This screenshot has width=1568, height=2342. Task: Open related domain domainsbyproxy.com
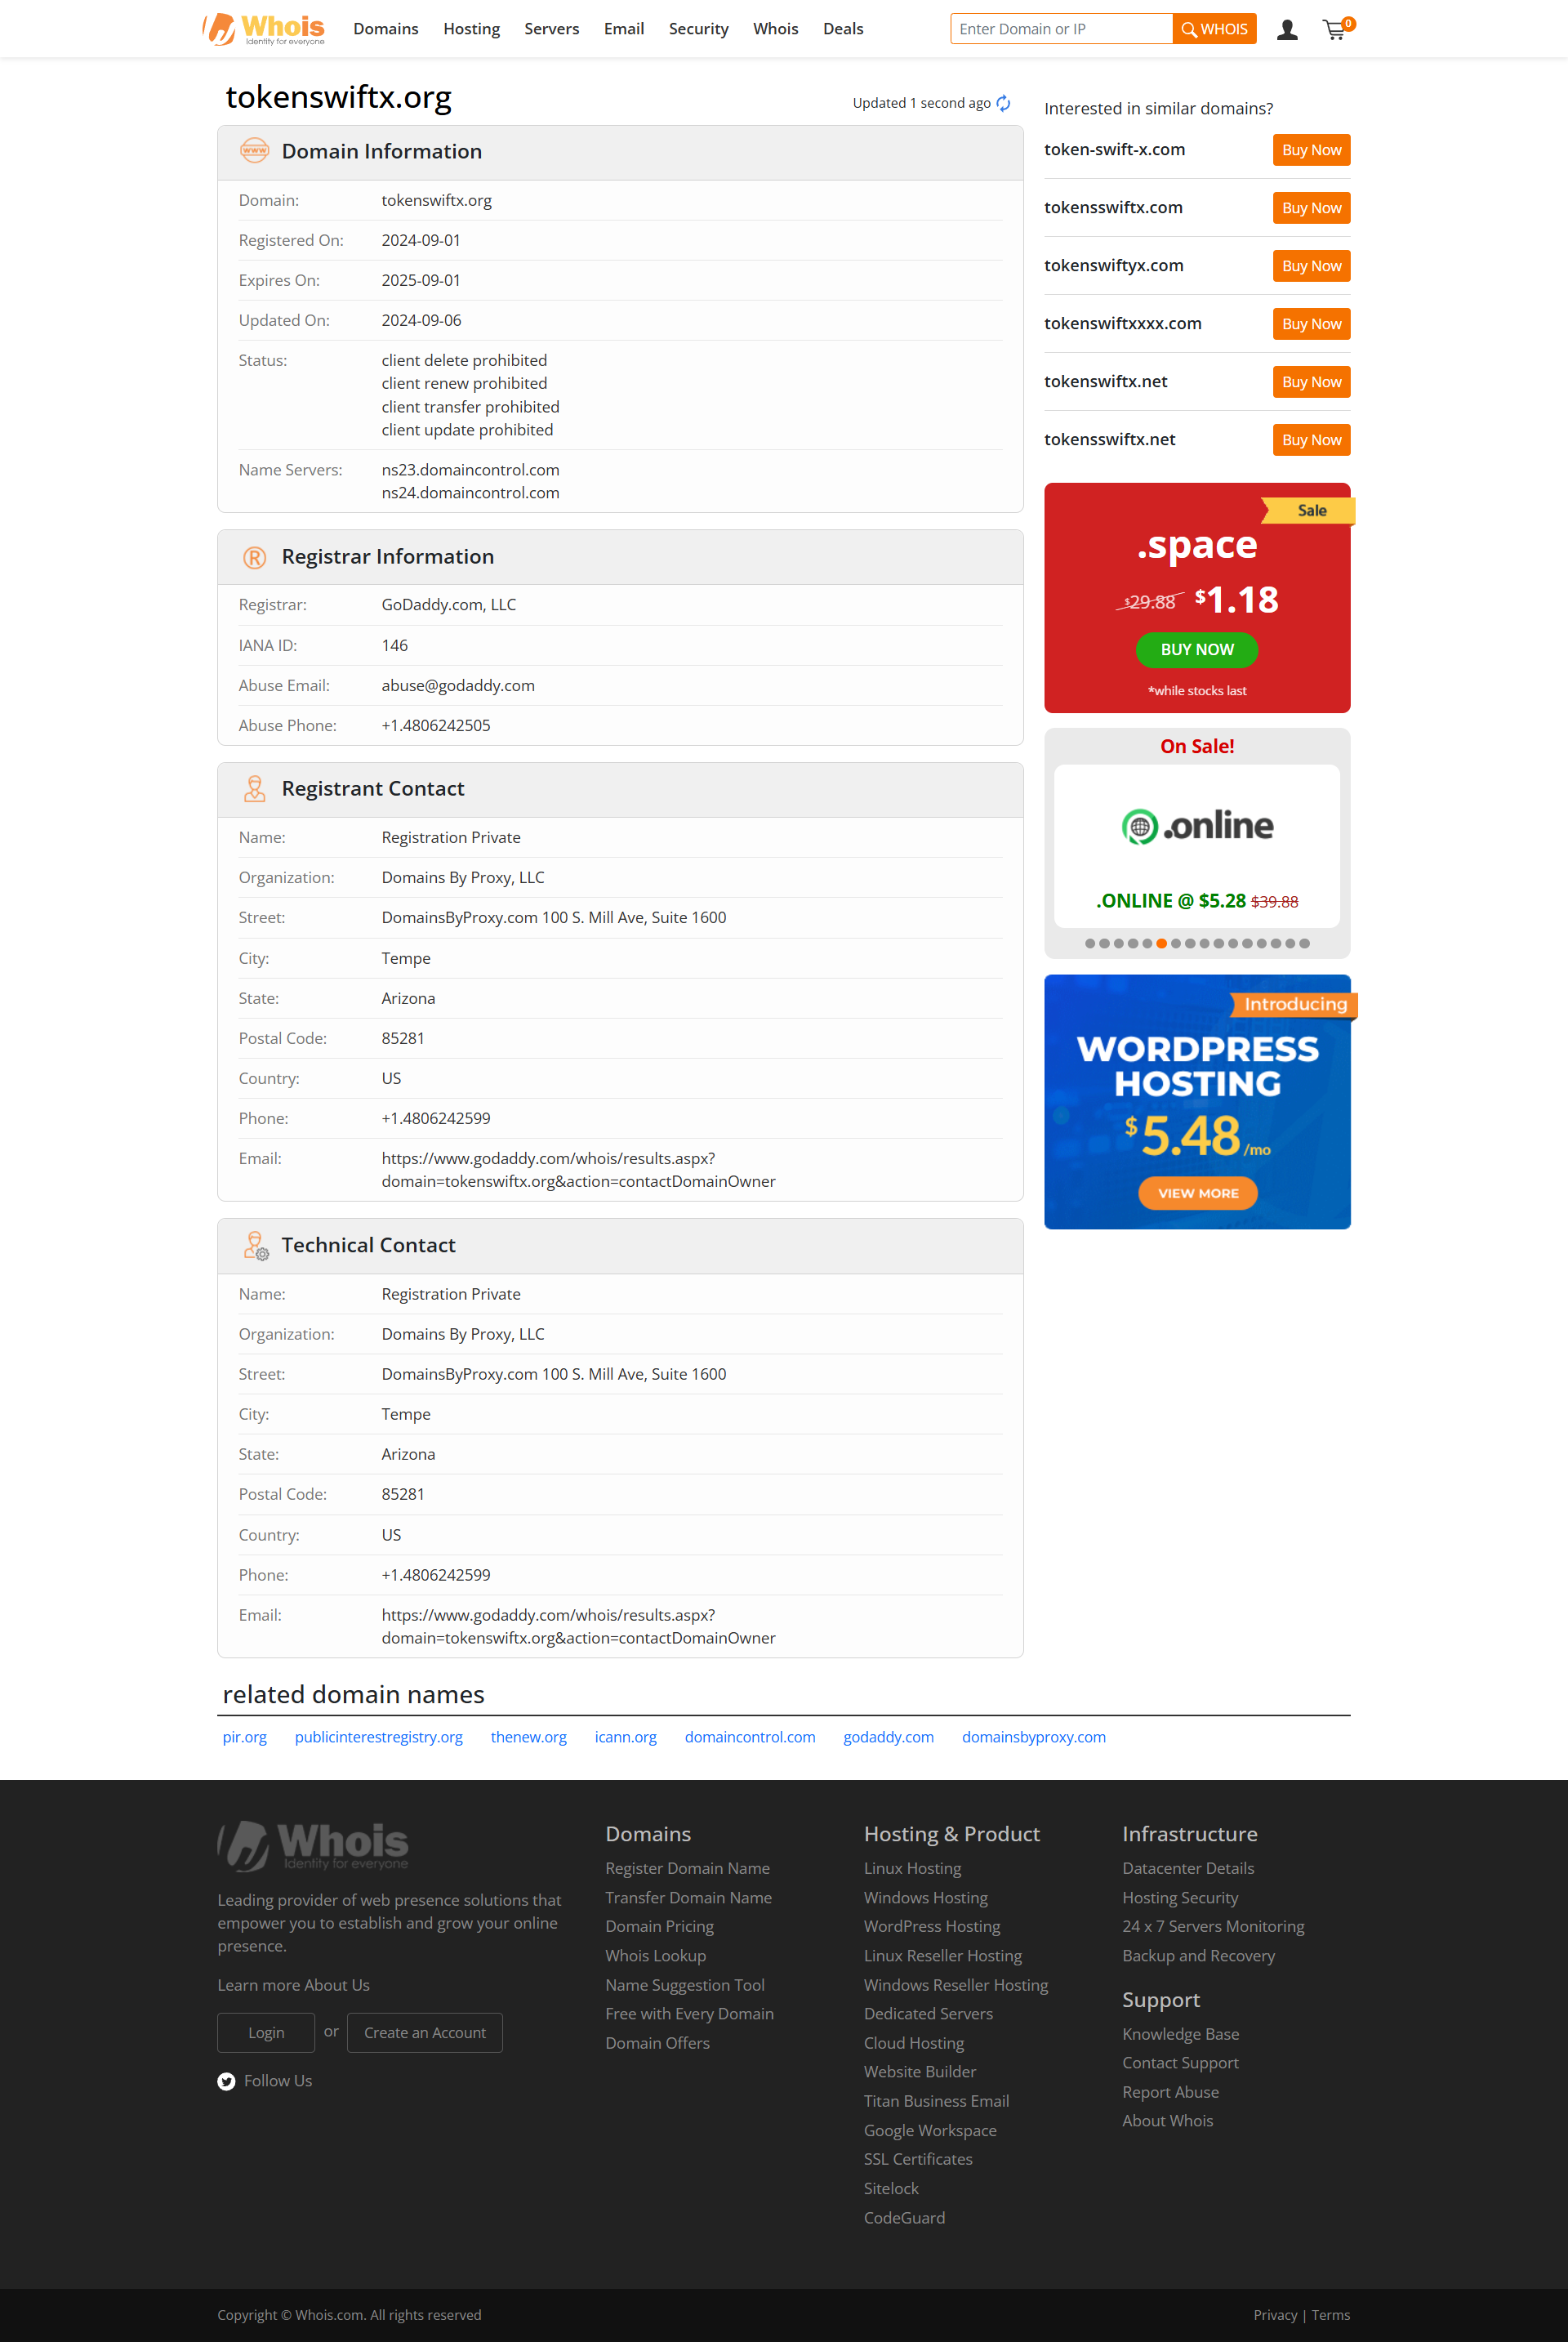coord(1034,1737)
